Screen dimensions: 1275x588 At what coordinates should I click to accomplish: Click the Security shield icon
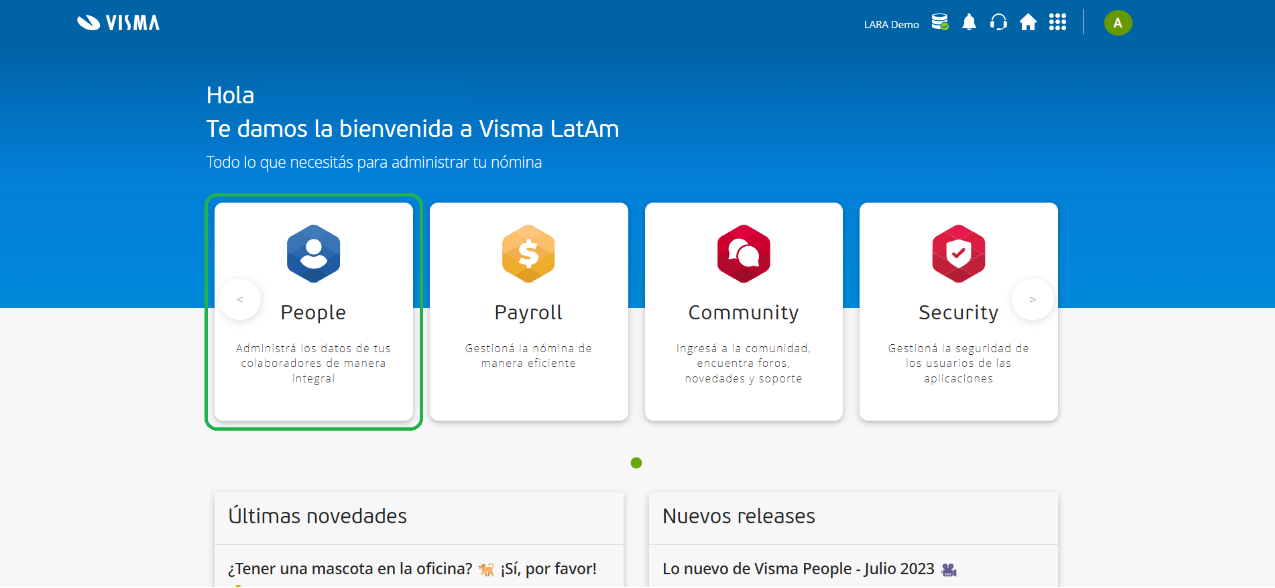coord(958,254)
